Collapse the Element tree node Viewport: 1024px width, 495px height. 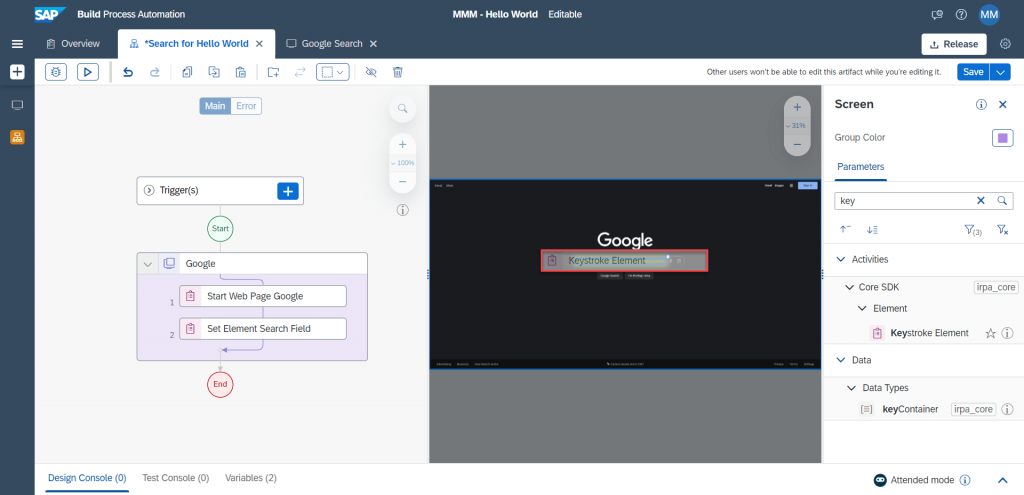(861, 308)
